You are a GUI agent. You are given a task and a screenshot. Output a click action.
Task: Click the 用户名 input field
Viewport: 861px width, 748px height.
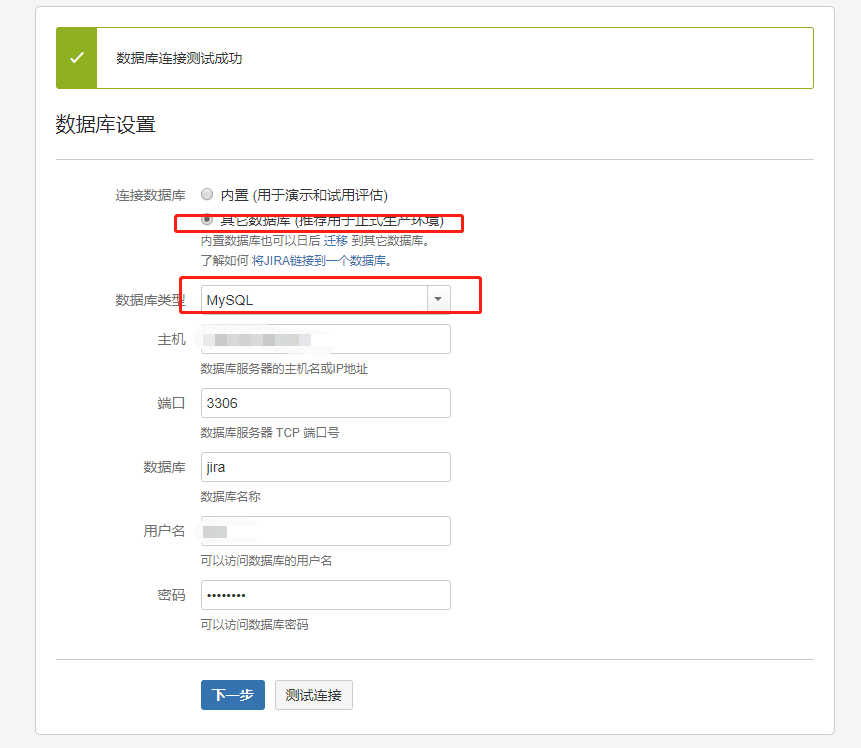325,531
